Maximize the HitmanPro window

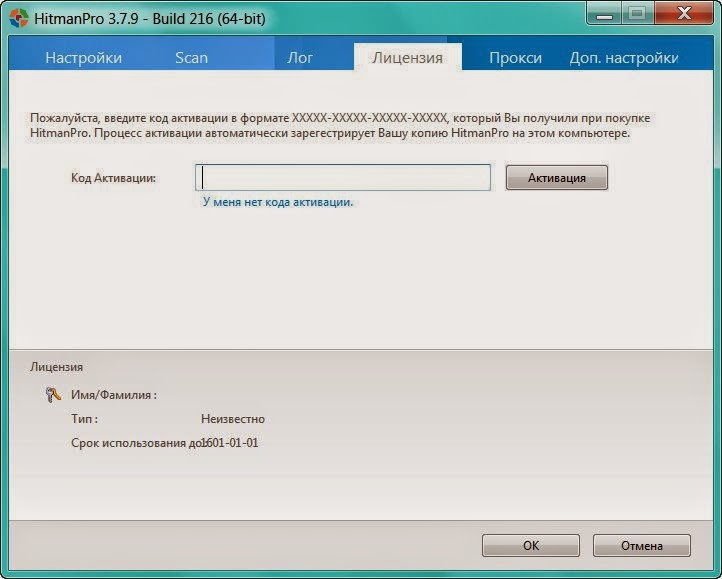637,14
